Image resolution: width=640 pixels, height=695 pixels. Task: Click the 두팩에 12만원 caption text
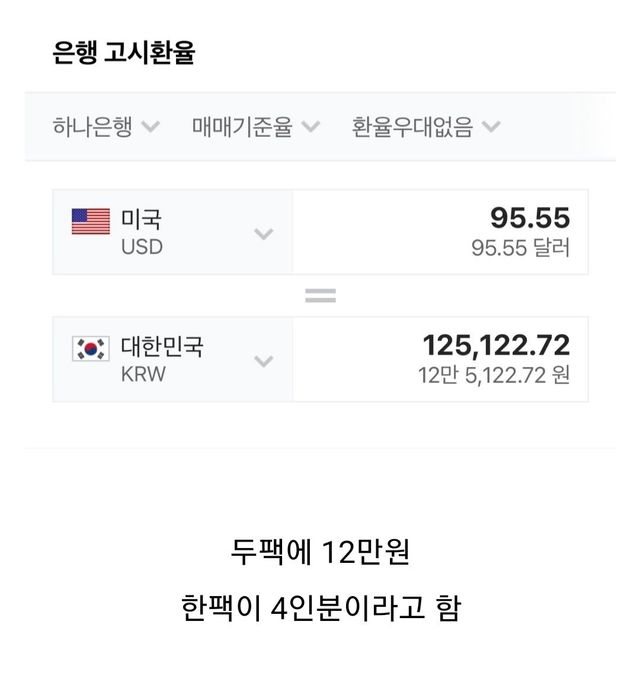click(x=320, y=551)
